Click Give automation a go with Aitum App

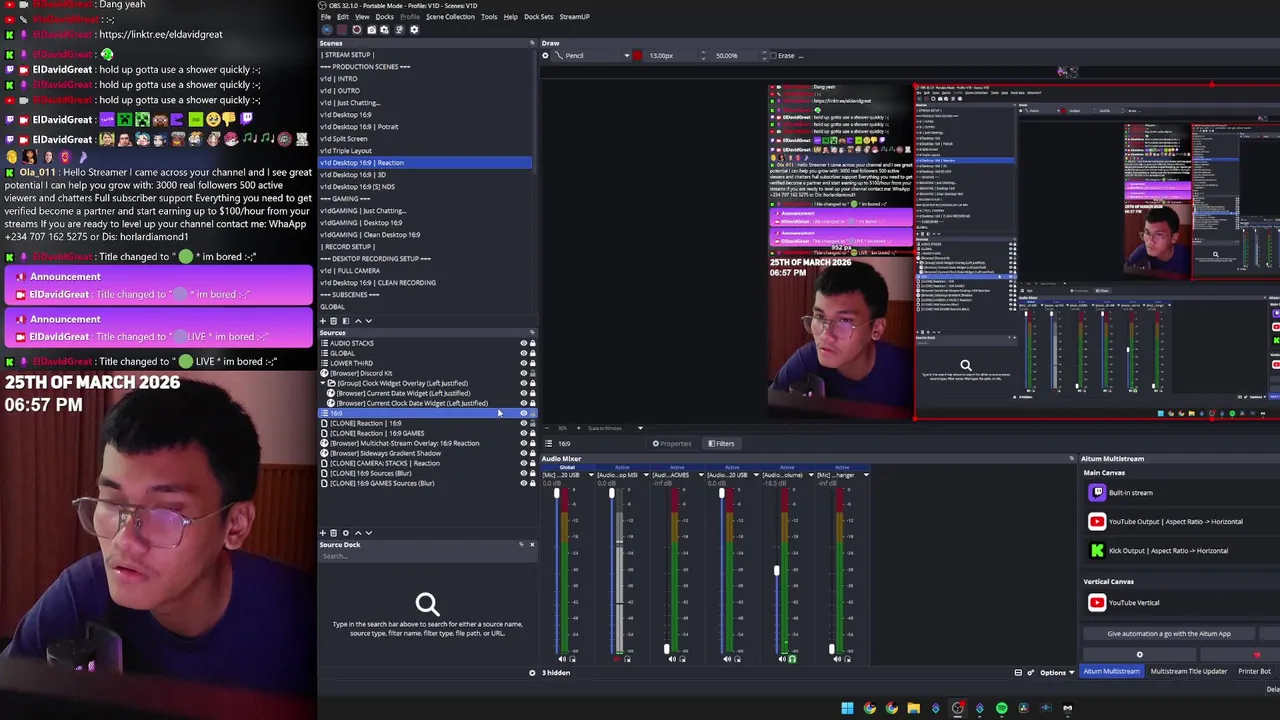(x=1169, y=634)
